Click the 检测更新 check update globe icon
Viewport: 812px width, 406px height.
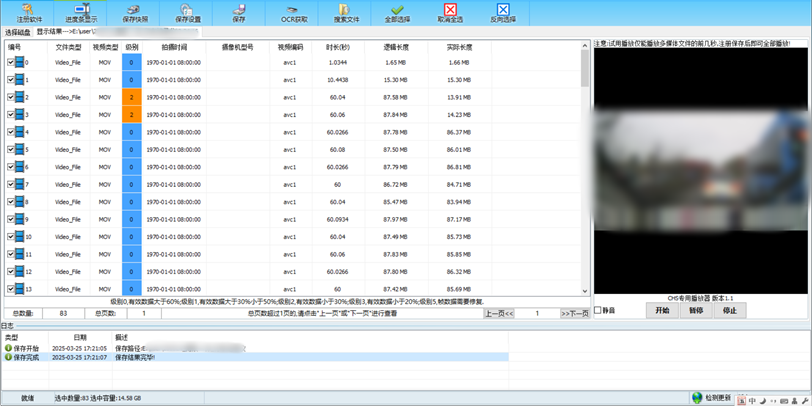(x=697, y=397)
